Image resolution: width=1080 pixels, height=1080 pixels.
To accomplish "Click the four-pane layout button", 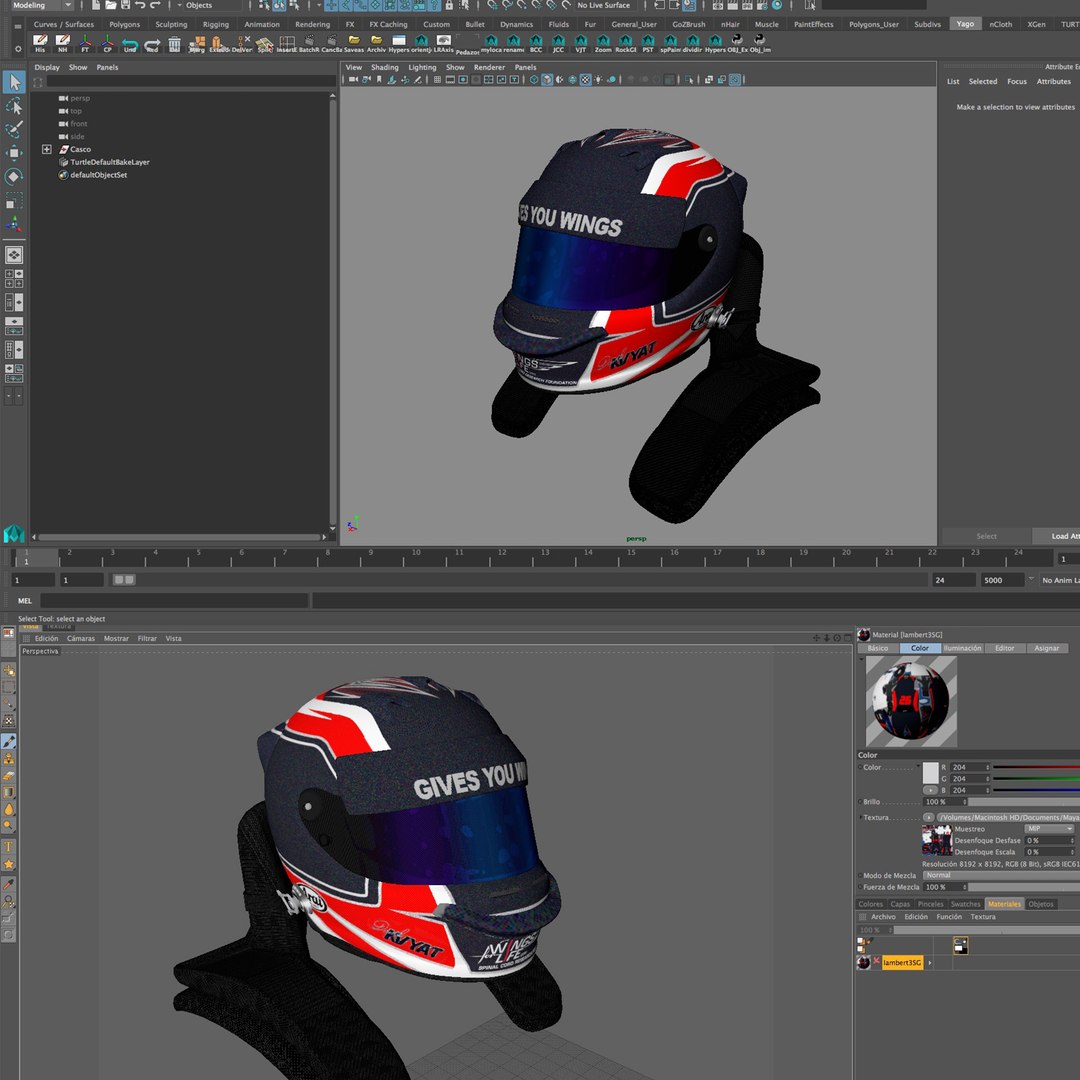I will point(14,278).
